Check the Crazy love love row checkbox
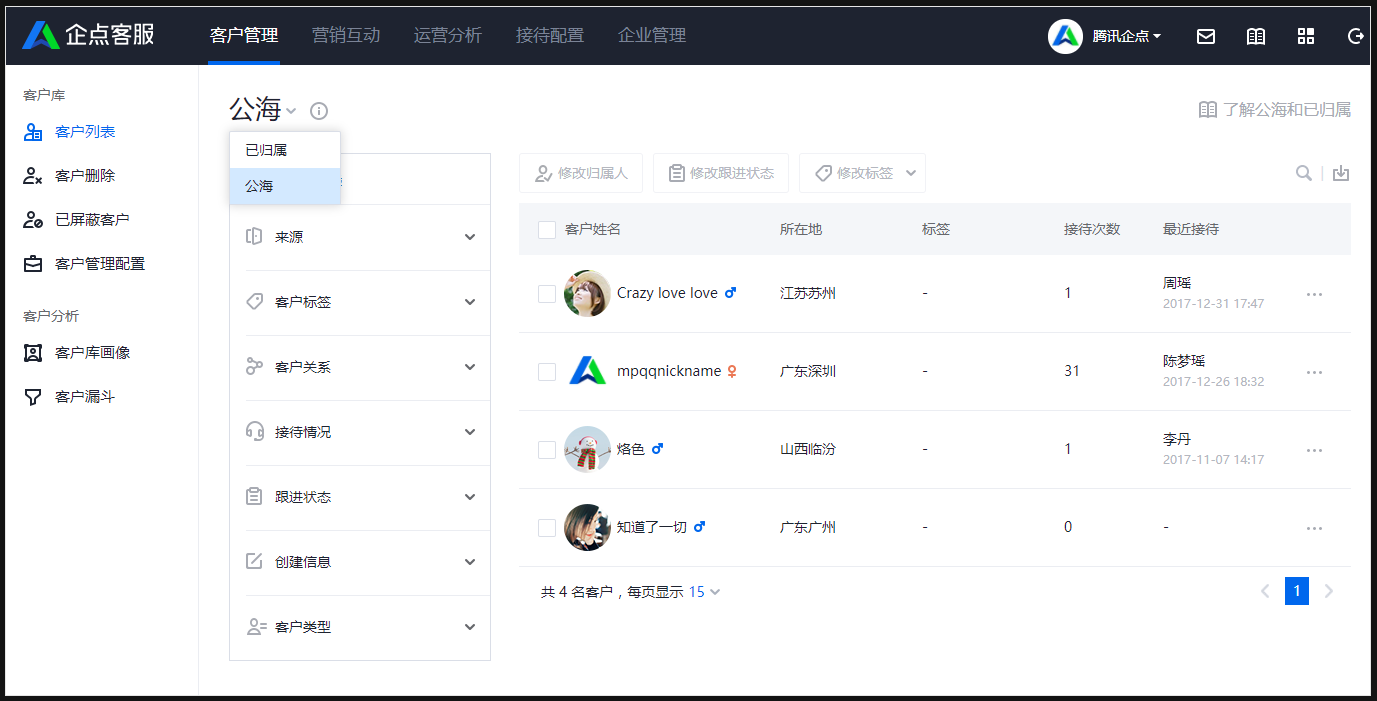This screenshot has height=701, width=1377. pyautogui.click(x=547, y=294)
